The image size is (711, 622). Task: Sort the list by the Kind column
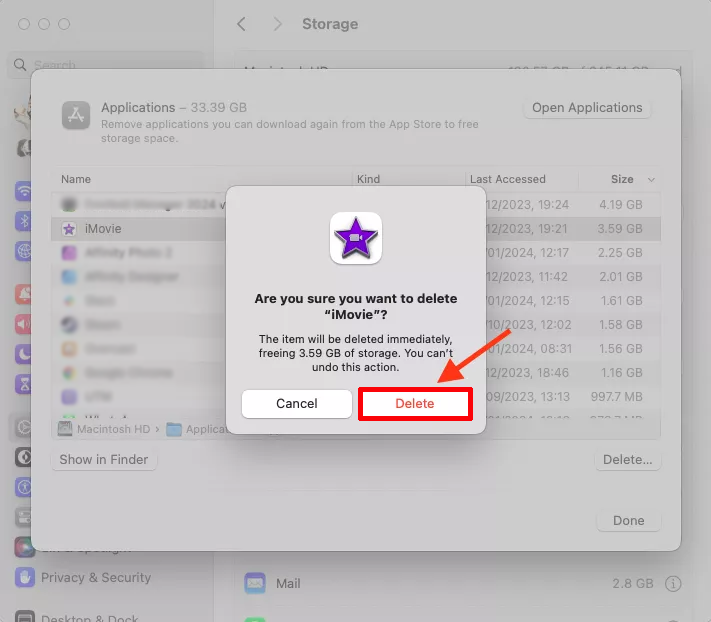click(368, 179)
